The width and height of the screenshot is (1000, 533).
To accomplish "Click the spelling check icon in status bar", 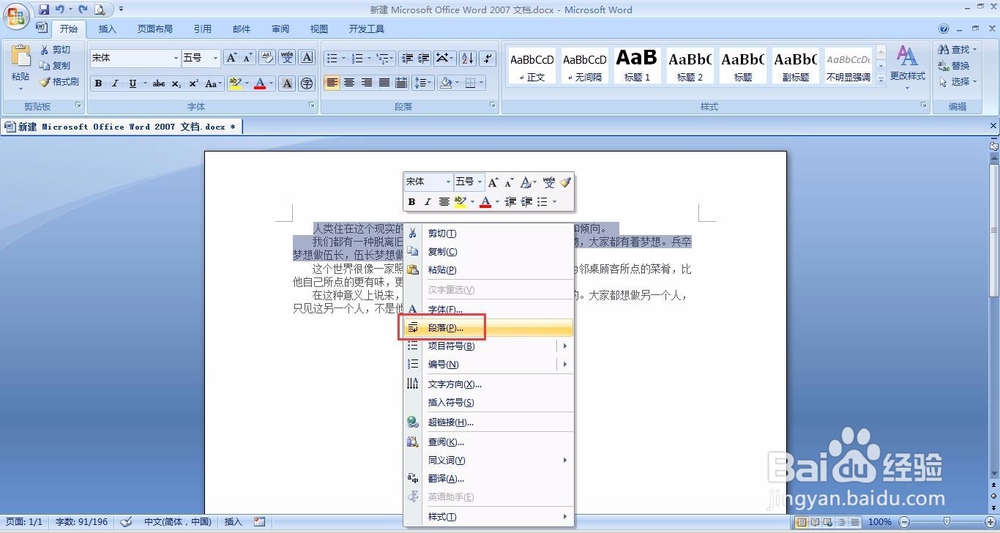I will tap(126, 522).
